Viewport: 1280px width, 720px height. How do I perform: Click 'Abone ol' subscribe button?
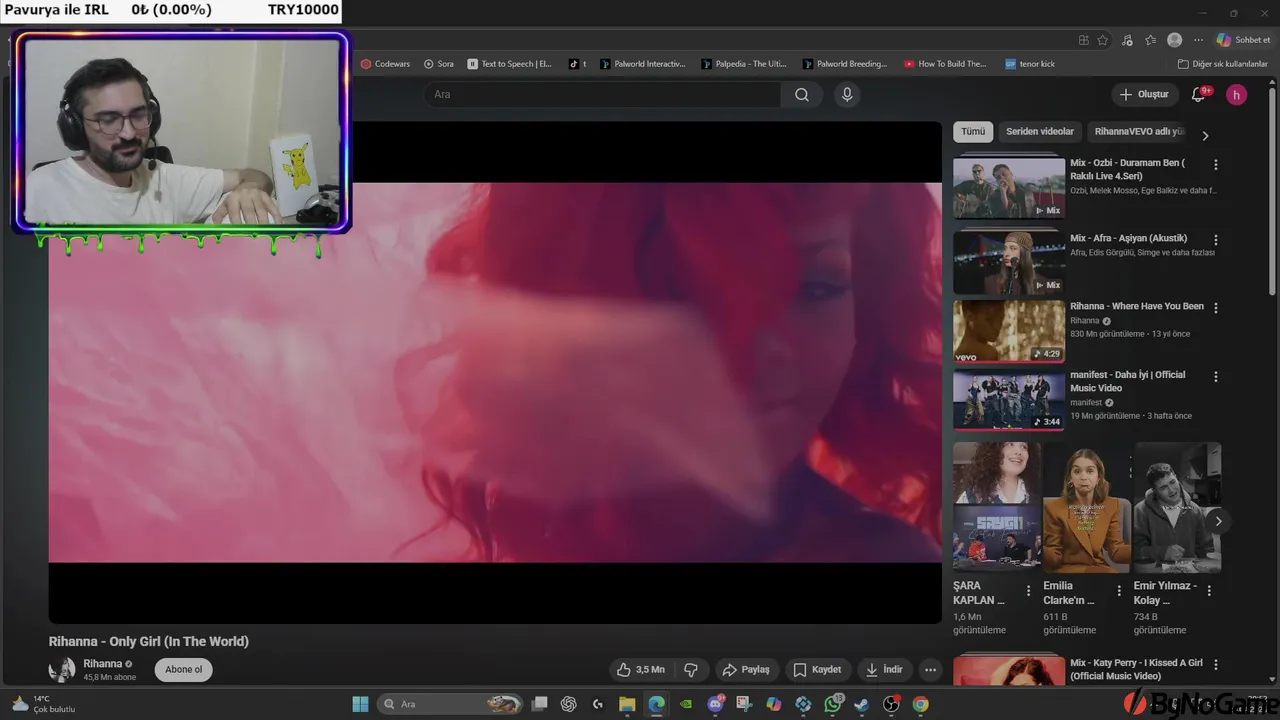coord(183,670)
